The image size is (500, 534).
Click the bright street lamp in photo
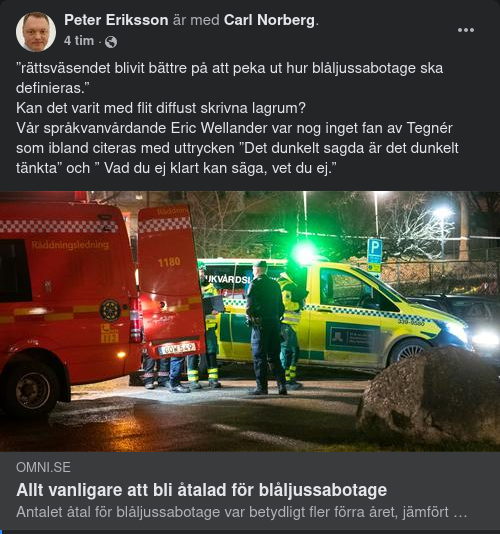(442, 213)
